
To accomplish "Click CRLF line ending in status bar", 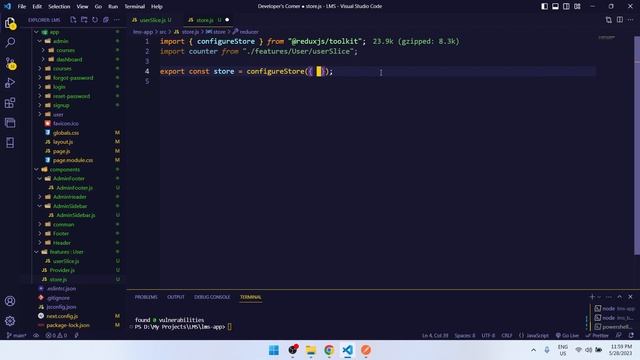I will click(x=507, y=336).
